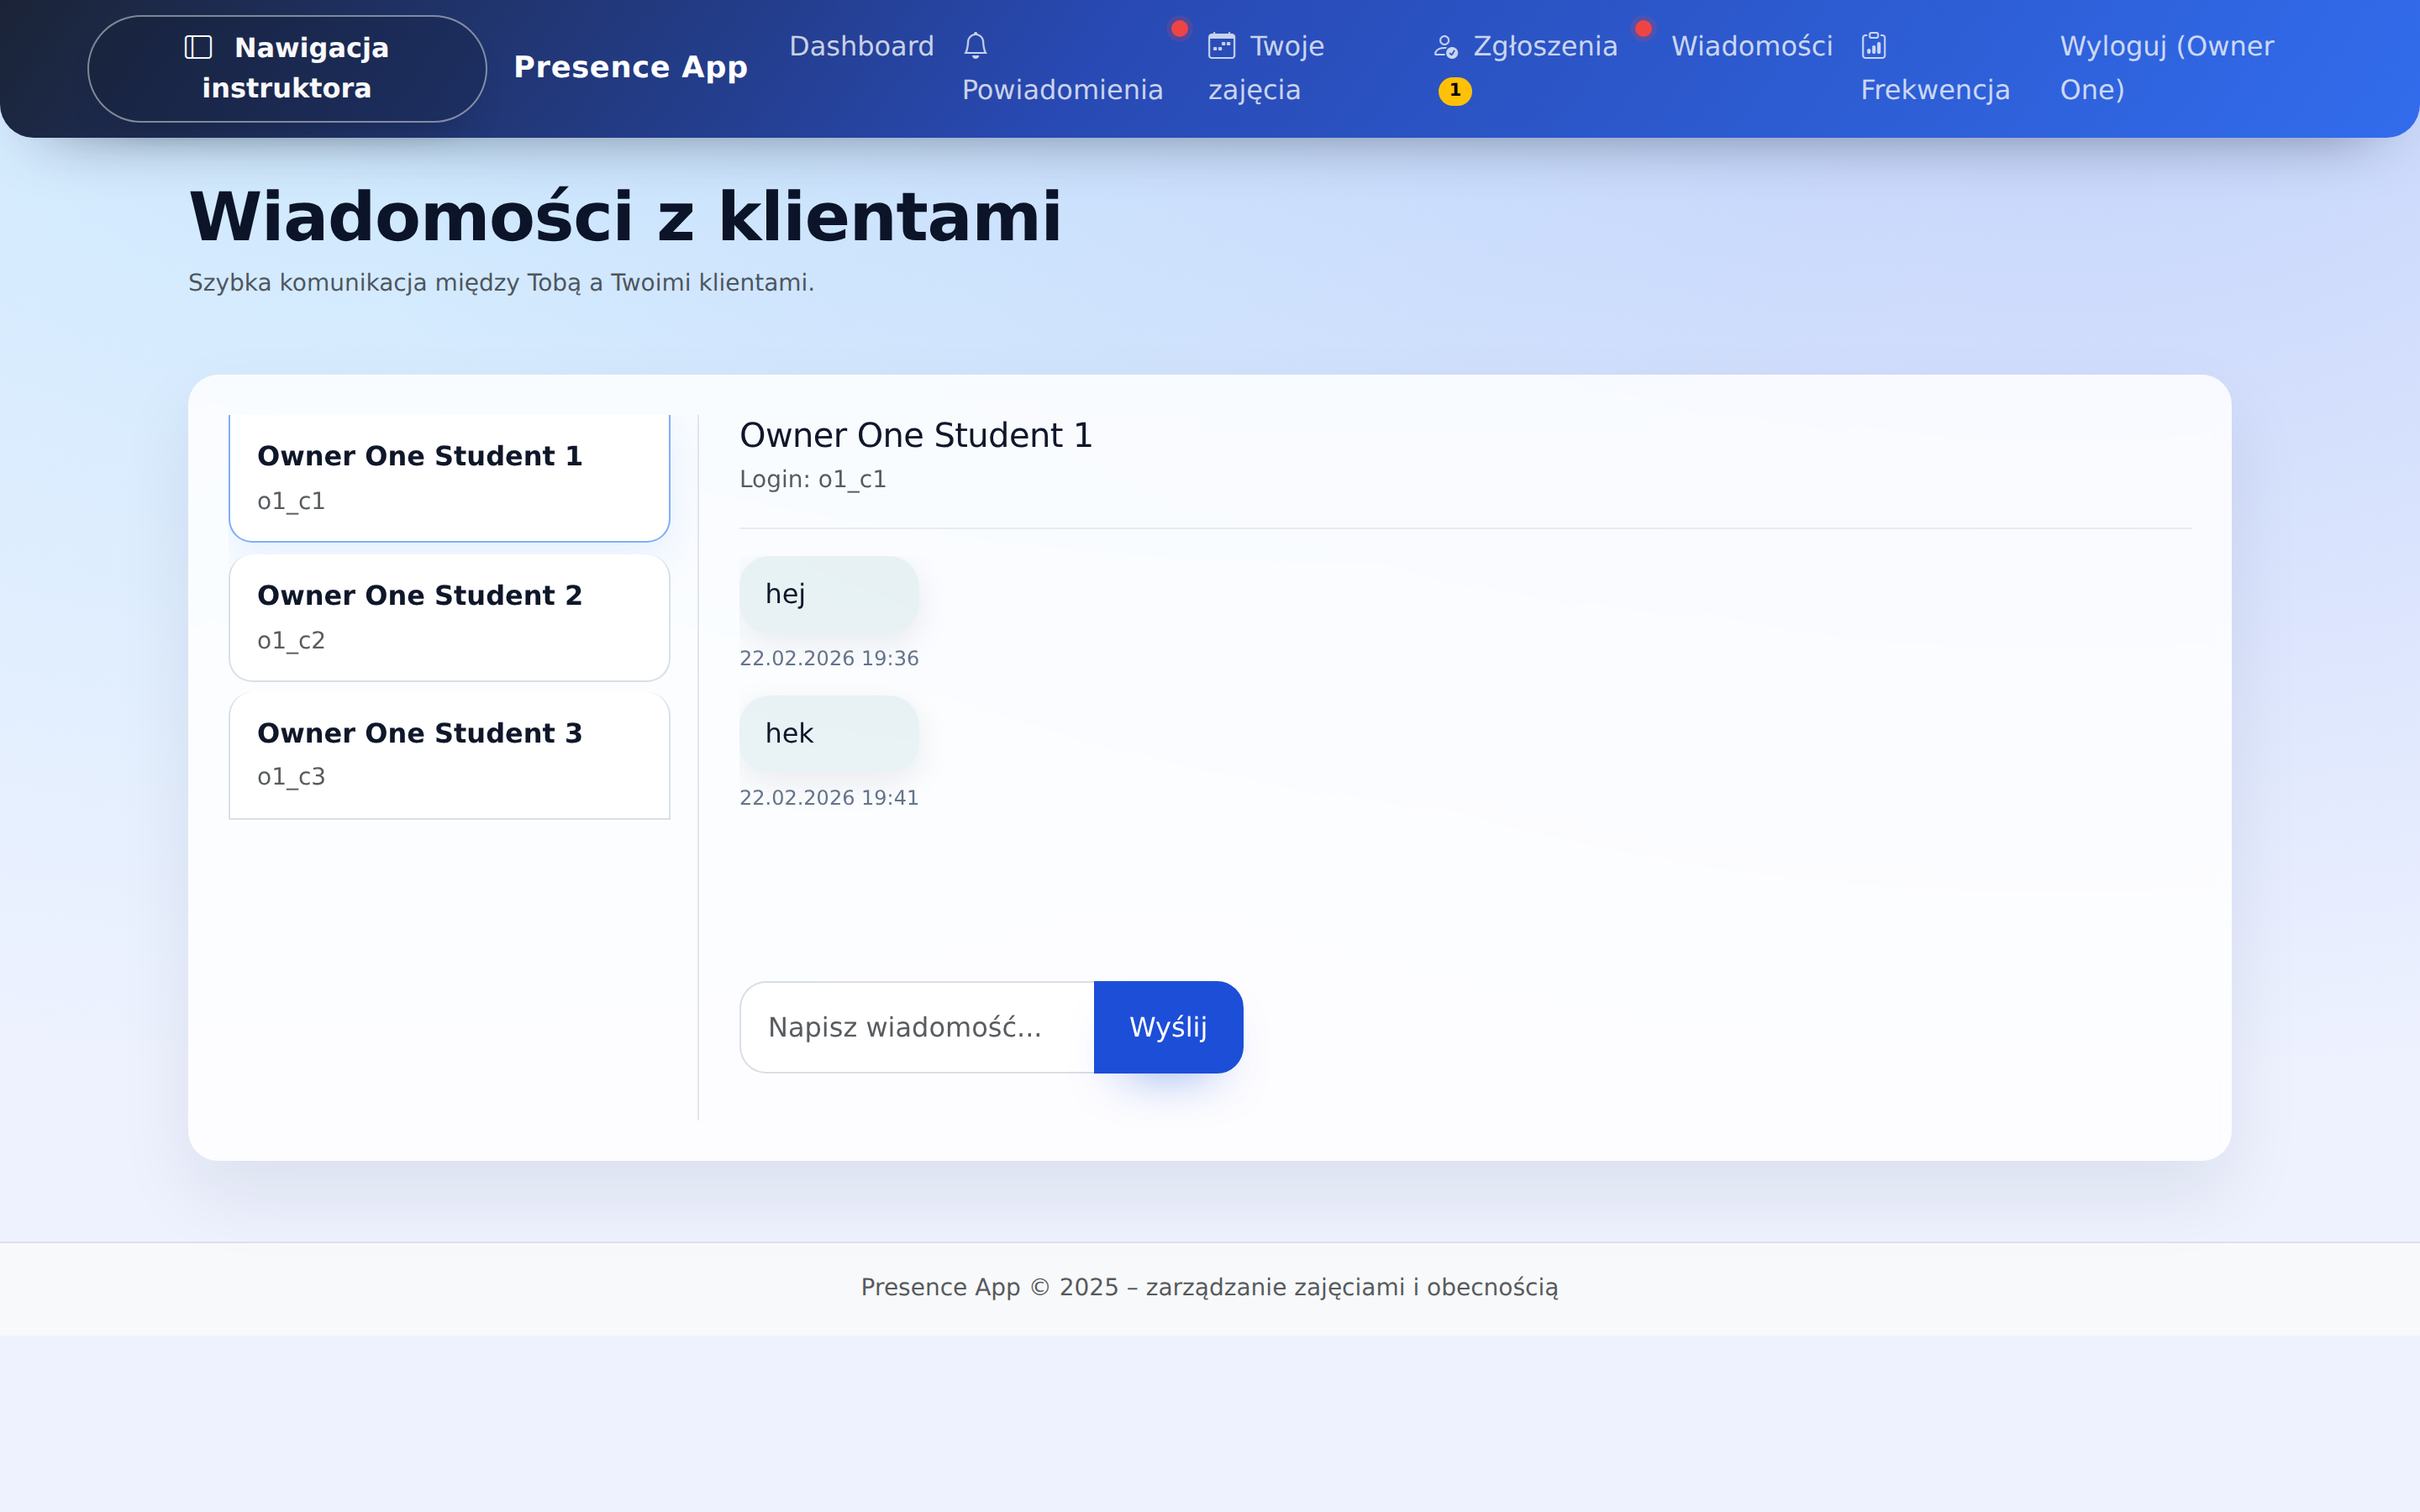This screenshot has width=2420, height=1512.
Task: Click the calendar icon beside Twoje zajęcia
Action: click(1221, 46)
